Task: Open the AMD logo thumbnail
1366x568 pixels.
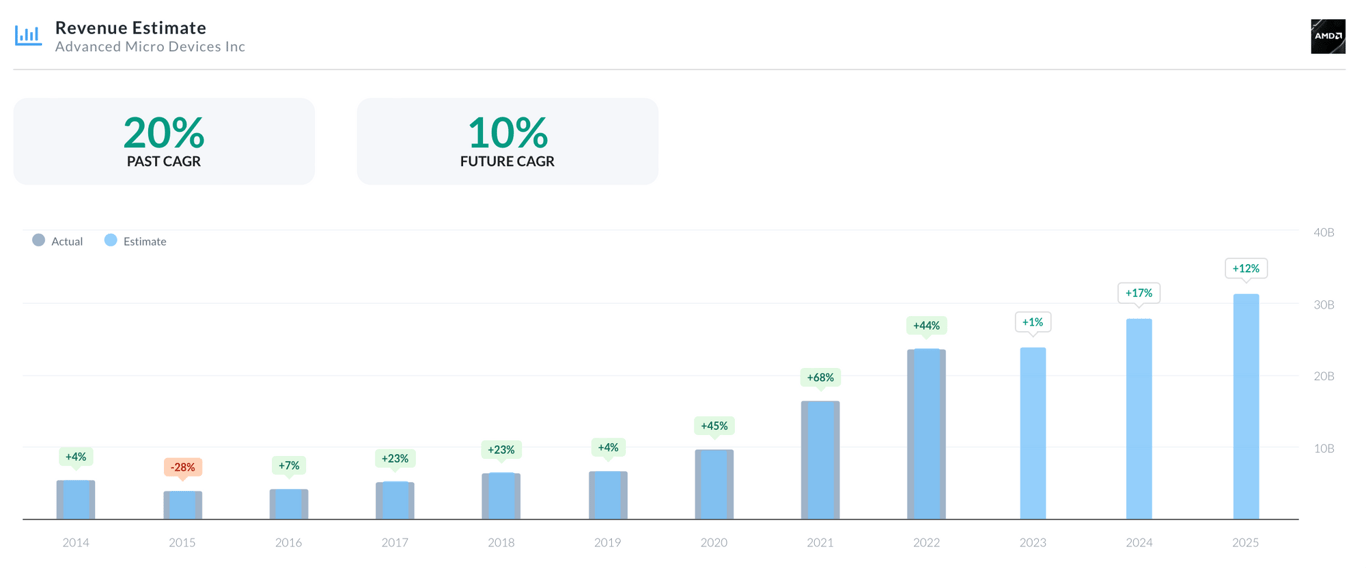Action: tap(1328, 36)
